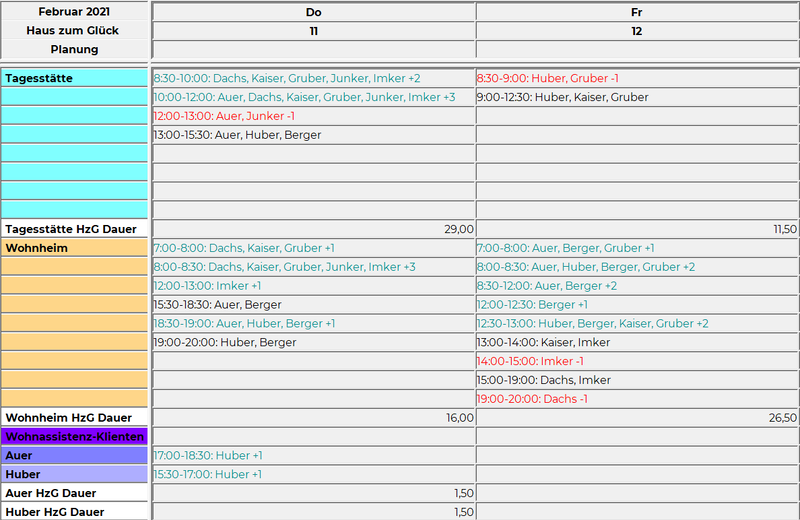Click the Wohnheim HzG Dauer 26,50 total cell
The height and width of the screenshot is (520, 800).
(x=637, y=418)
